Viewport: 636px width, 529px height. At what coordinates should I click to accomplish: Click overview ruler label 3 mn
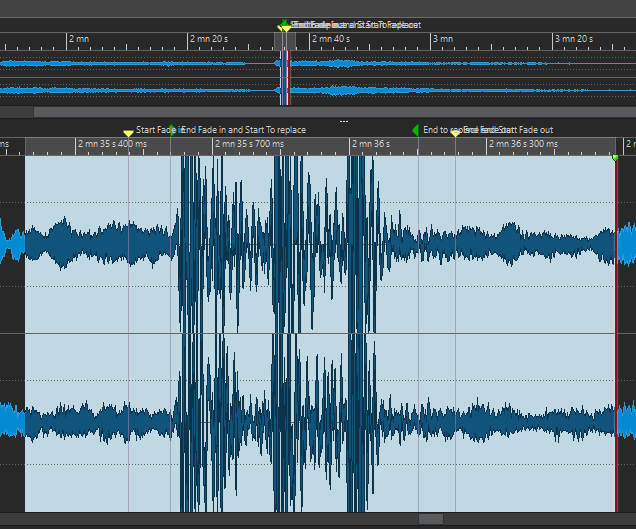click(x=443, y=39)
